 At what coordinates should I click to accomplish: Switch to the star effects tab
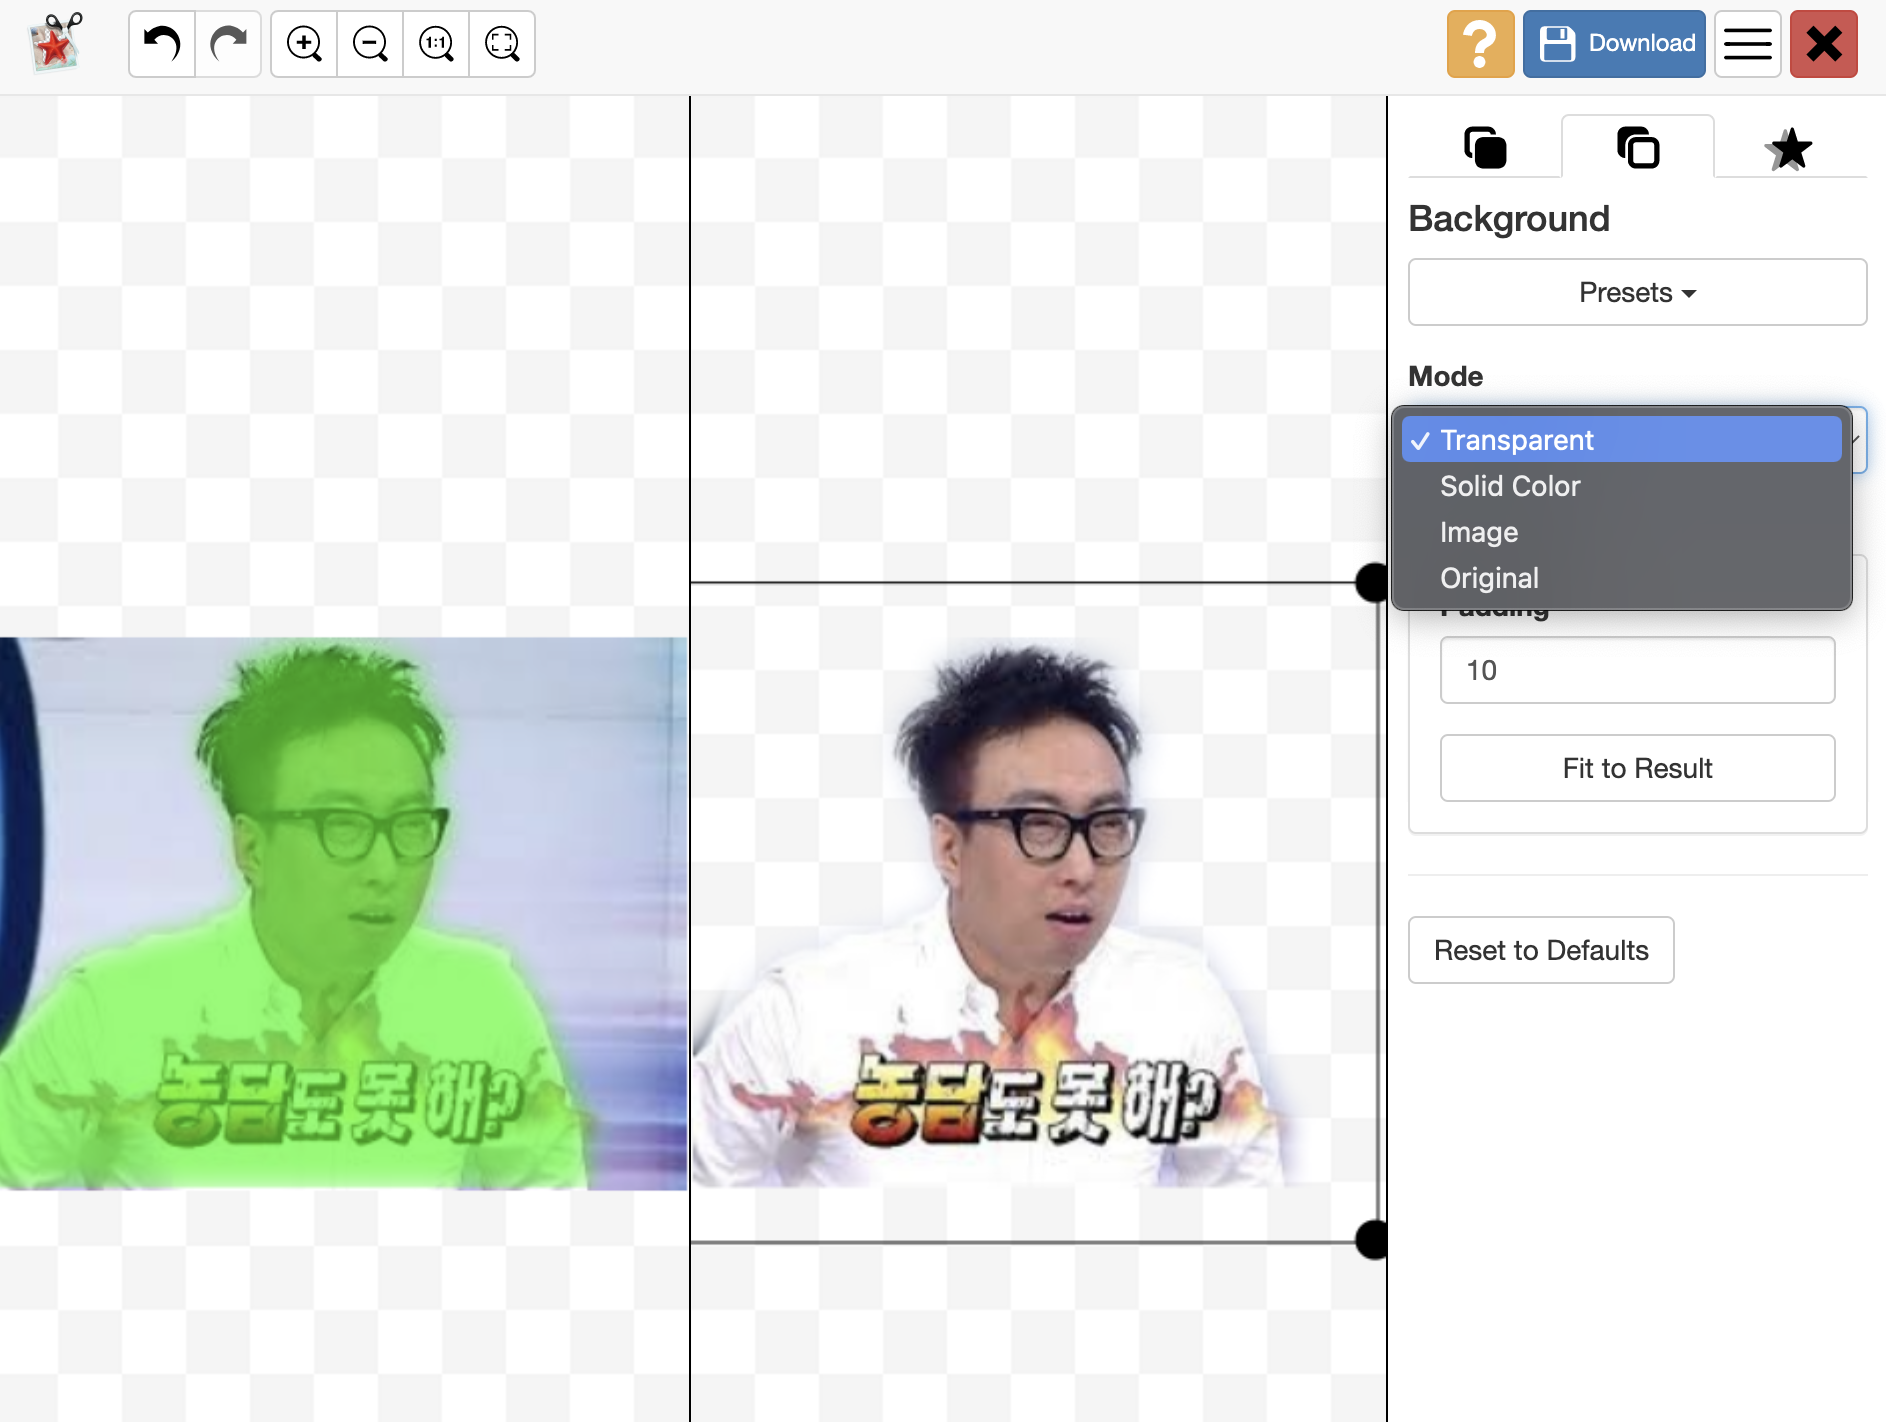(1790, 148)
